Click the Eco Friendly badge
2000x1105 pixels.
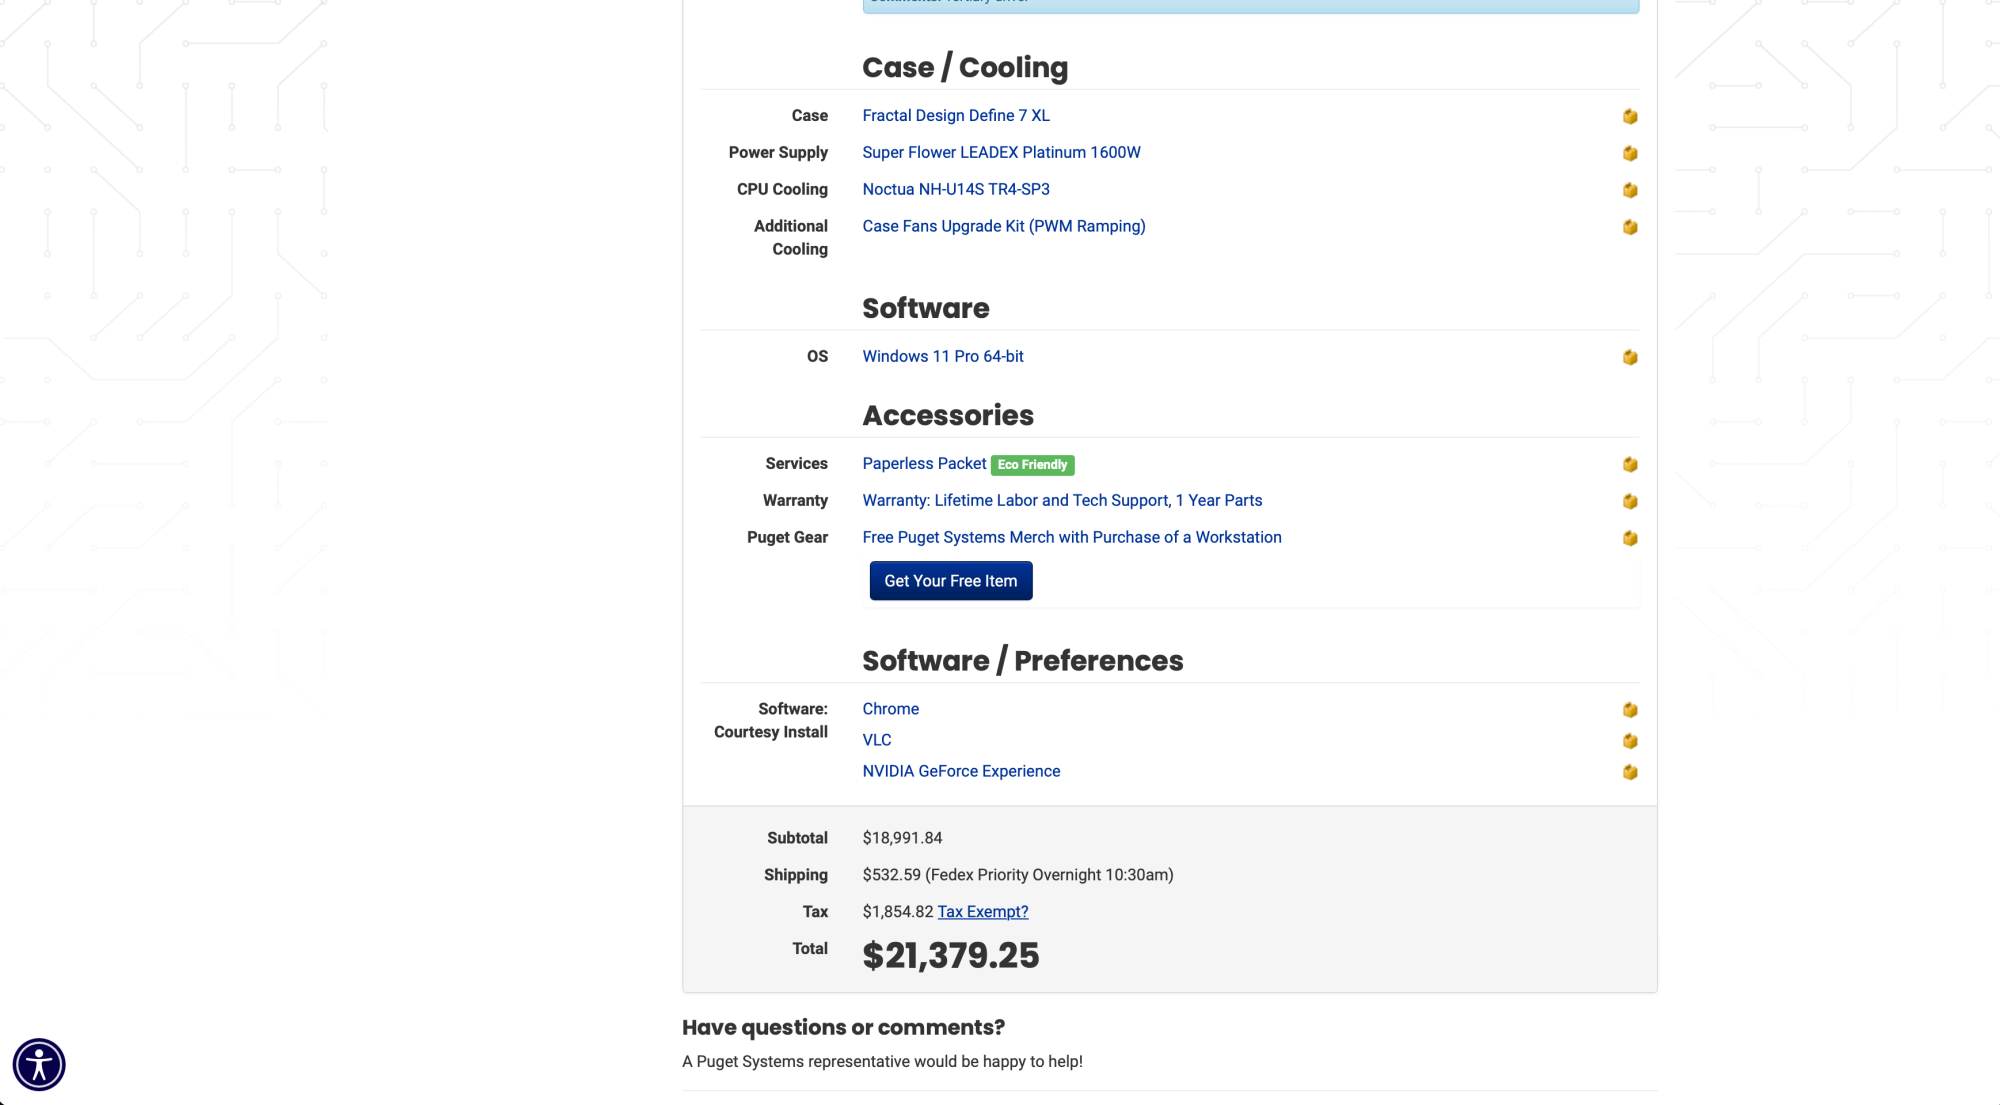click(x=1032, y=465)
